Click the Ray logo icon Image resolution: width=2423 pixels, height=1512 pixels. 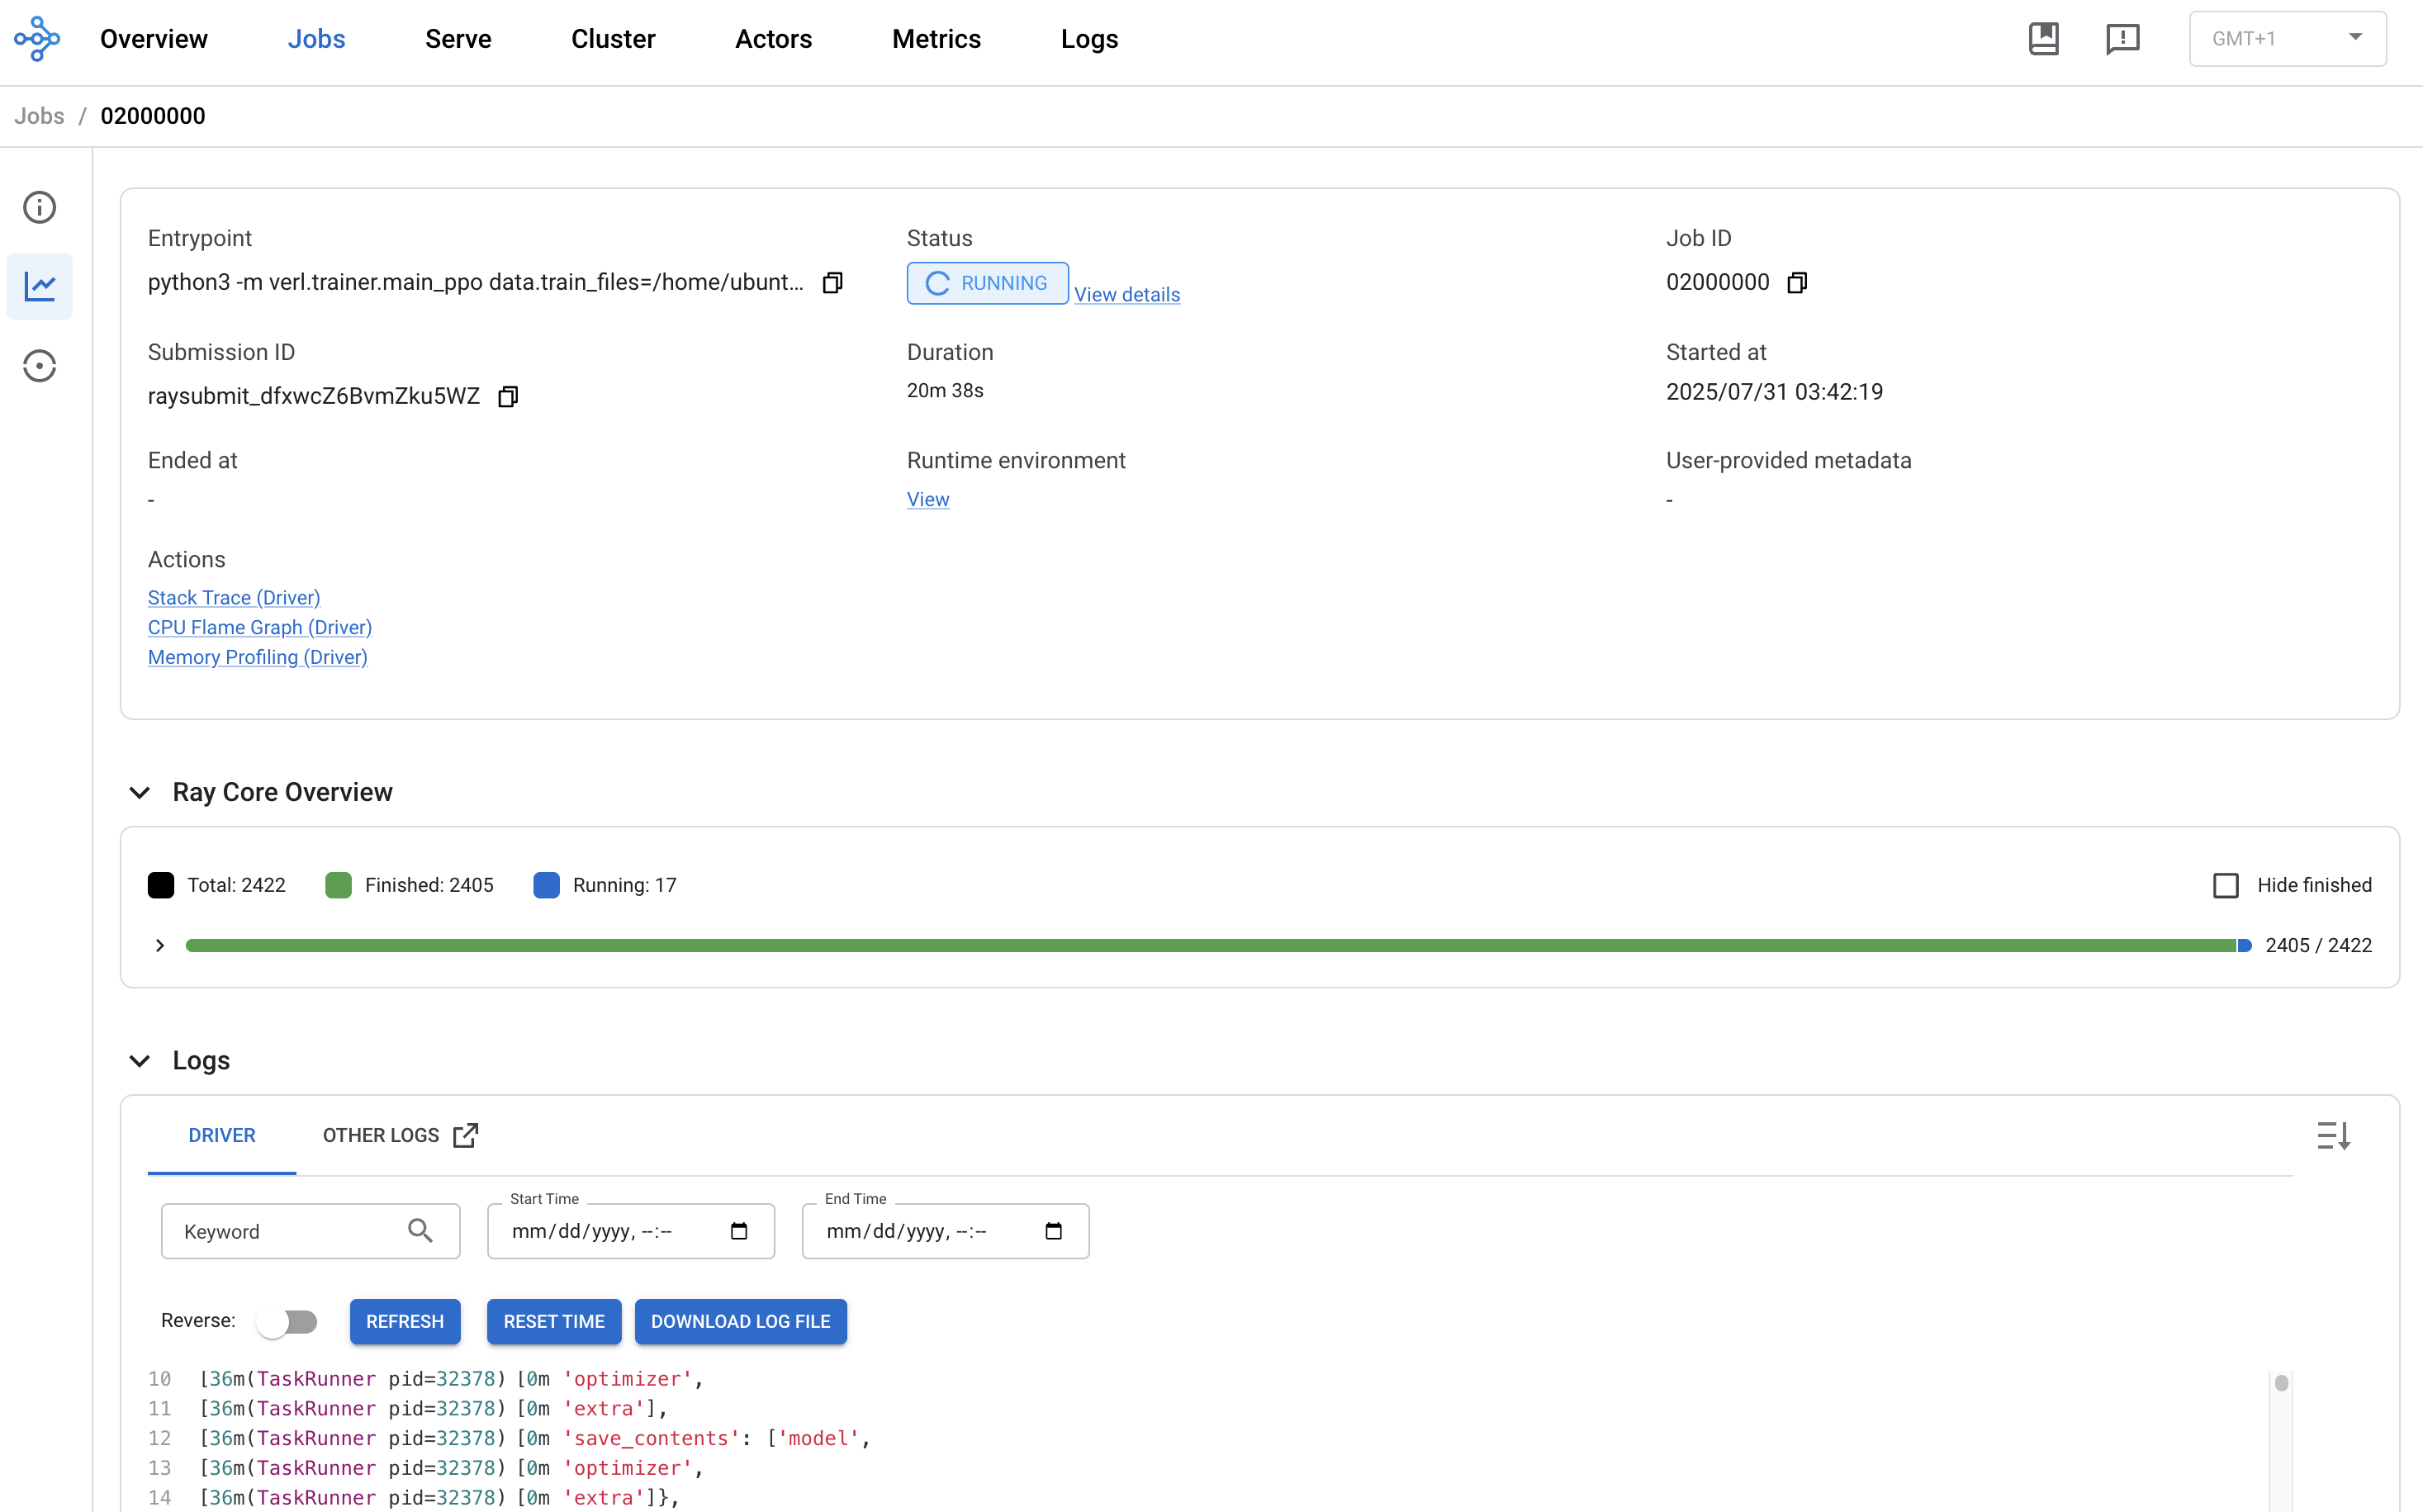(37, 39)
